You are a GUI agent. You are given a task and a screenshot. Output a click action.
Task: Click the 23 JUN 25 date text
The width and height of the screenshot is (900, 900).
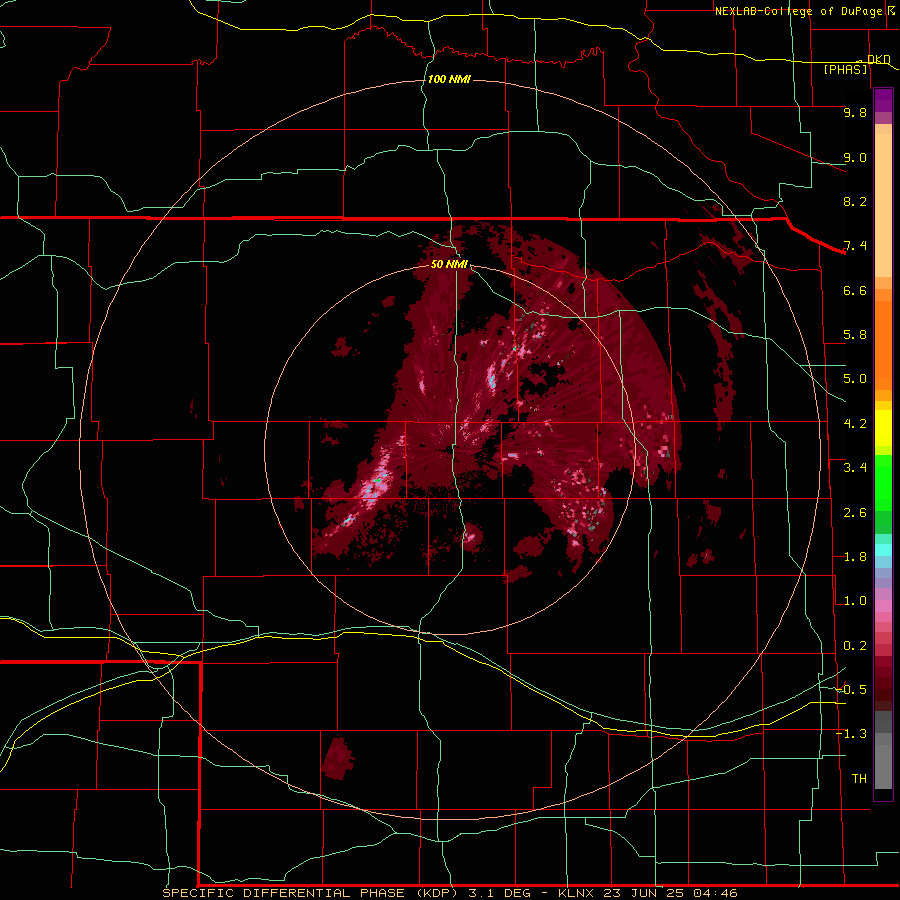[x=643, y=893]
